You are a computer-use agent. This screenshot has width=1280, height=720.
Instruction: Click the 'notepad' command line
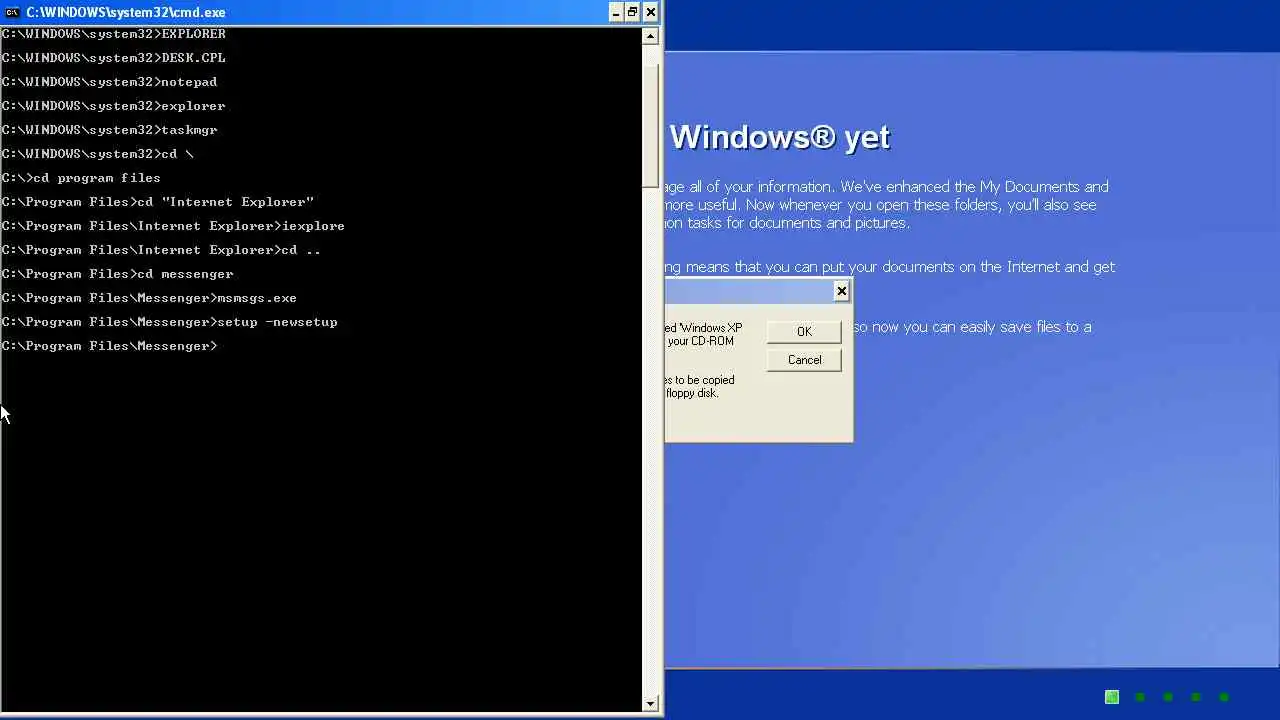109,82
